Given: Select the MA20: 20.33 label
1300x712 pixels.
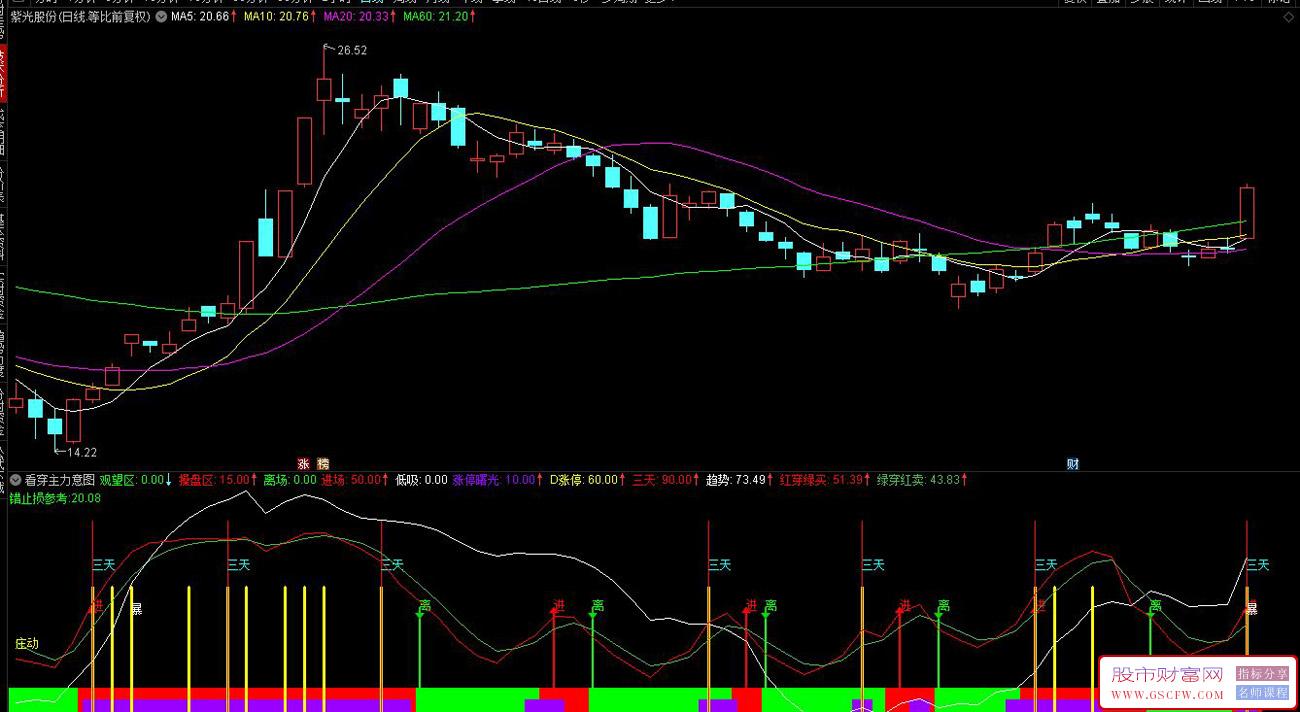Looking at the screenshot, I should point(361,17).
